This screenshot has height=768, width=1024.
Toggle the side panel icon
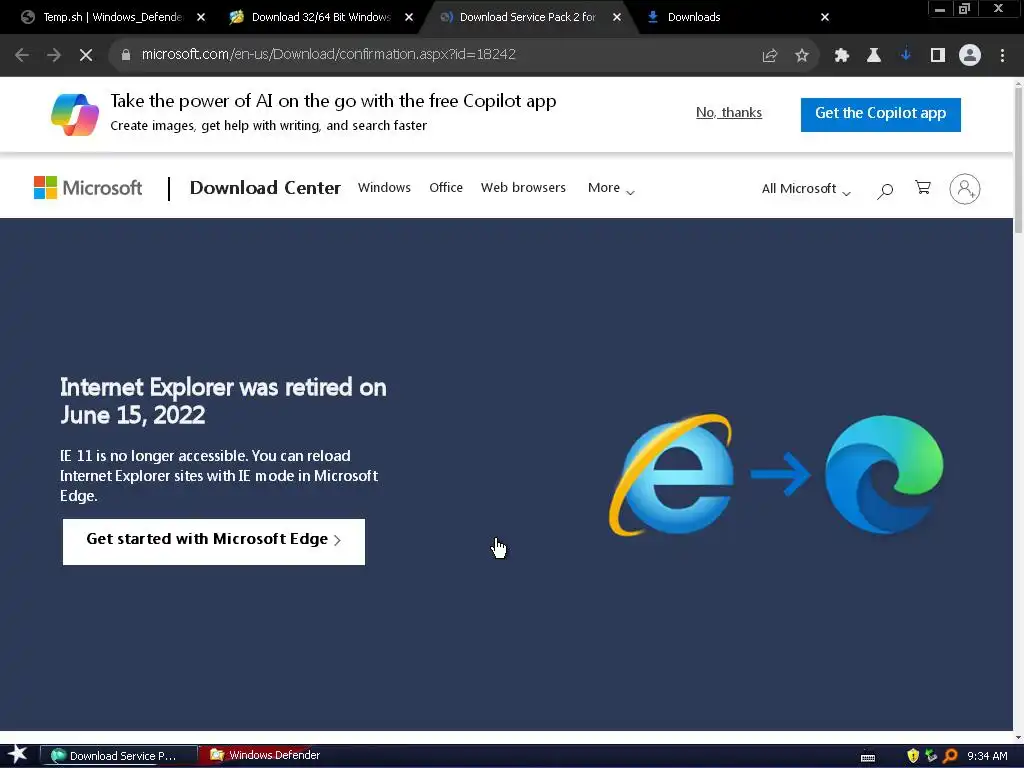tap(938, 56)
